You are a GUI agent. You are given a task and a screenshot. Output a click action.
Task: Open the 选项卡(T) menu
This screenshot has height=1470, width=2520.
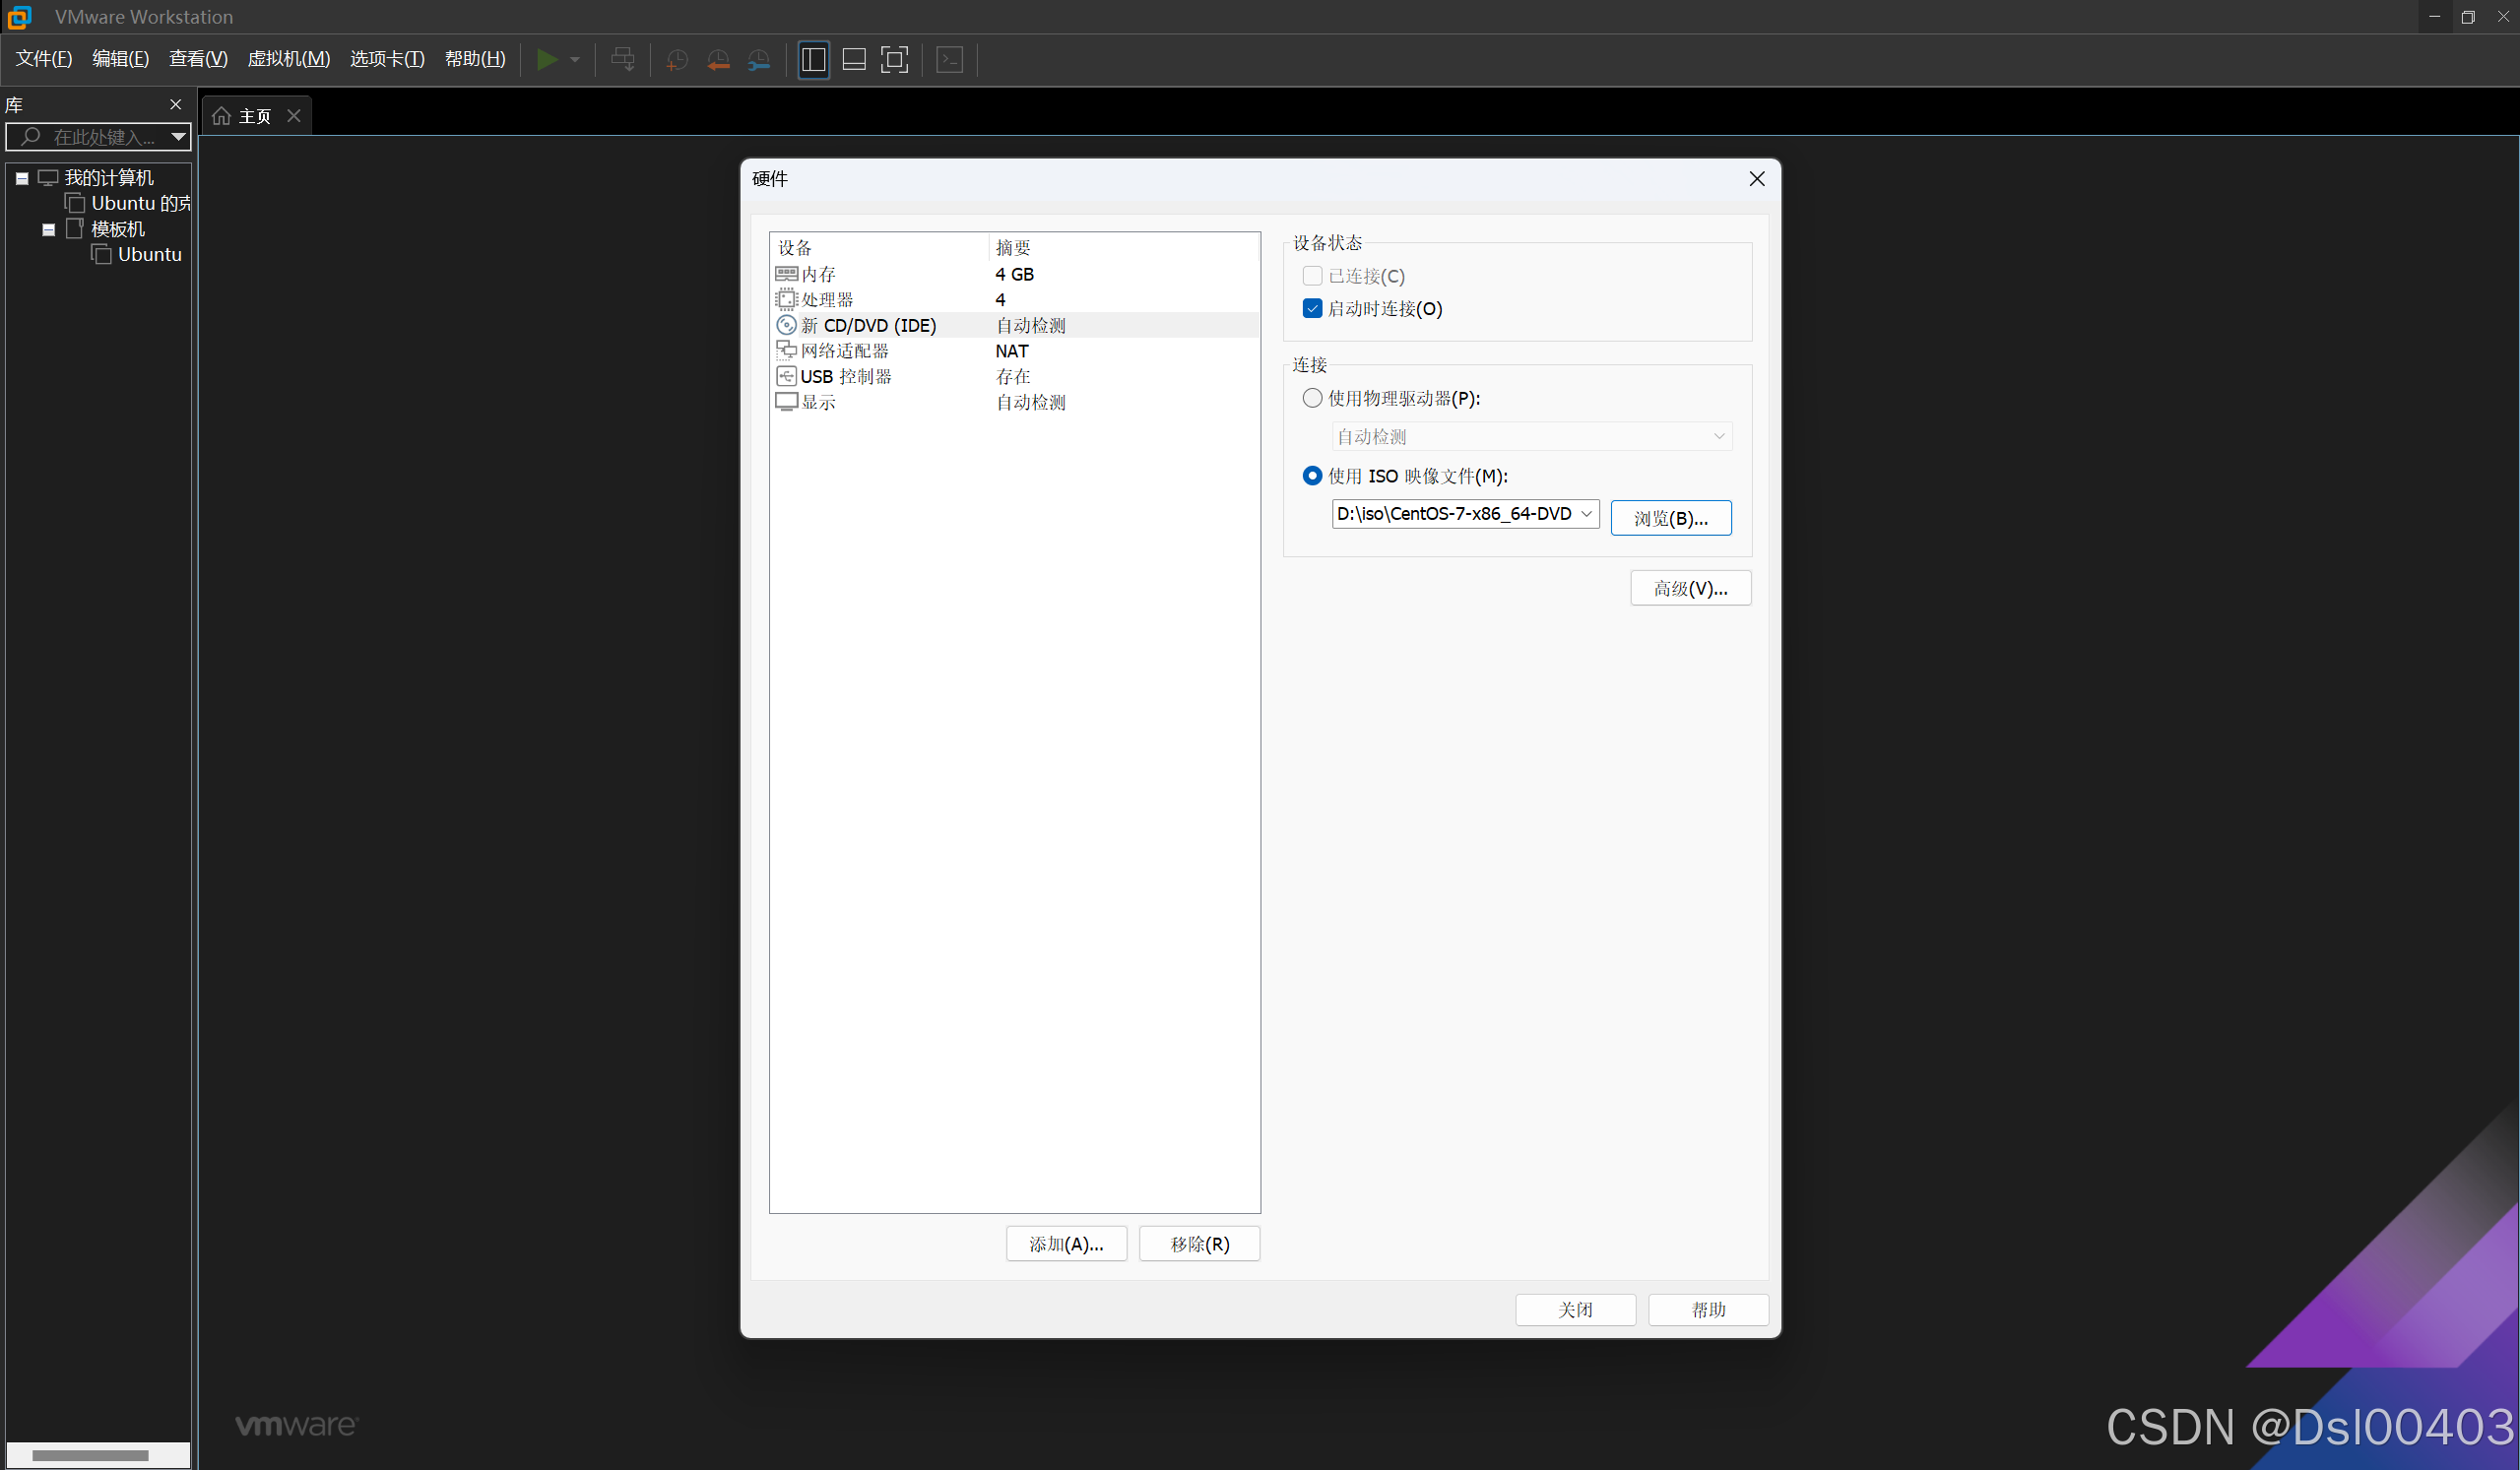tap(387, 59)
